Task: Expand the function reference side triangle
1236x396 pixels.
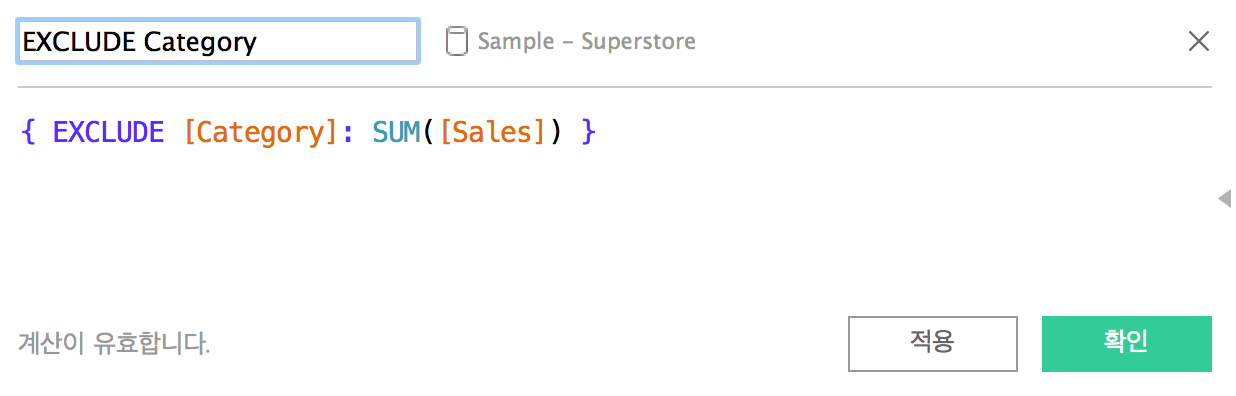Action: [x=1224, y=198]
